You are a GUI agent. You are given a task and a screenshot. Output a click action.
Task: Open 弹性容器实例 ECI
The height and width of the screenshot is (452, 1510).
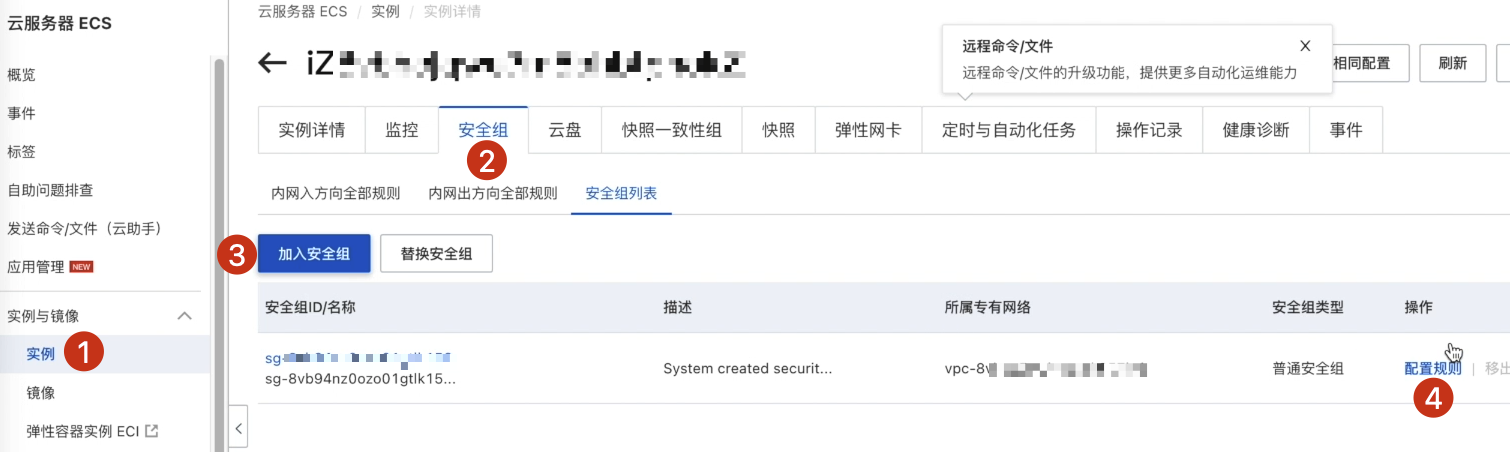(84, 432)
